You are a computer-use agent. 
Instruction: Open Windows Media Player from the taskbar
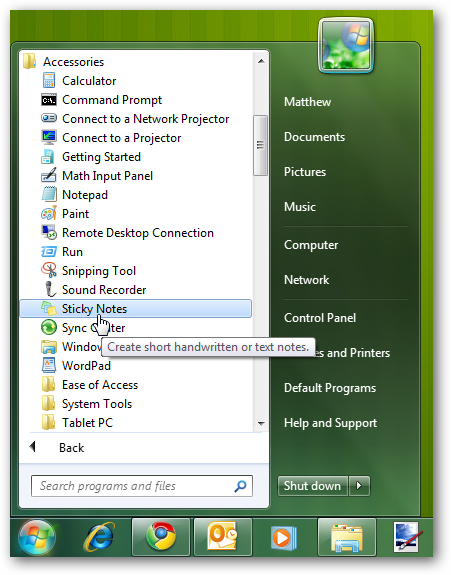click(x=284, y=538)
